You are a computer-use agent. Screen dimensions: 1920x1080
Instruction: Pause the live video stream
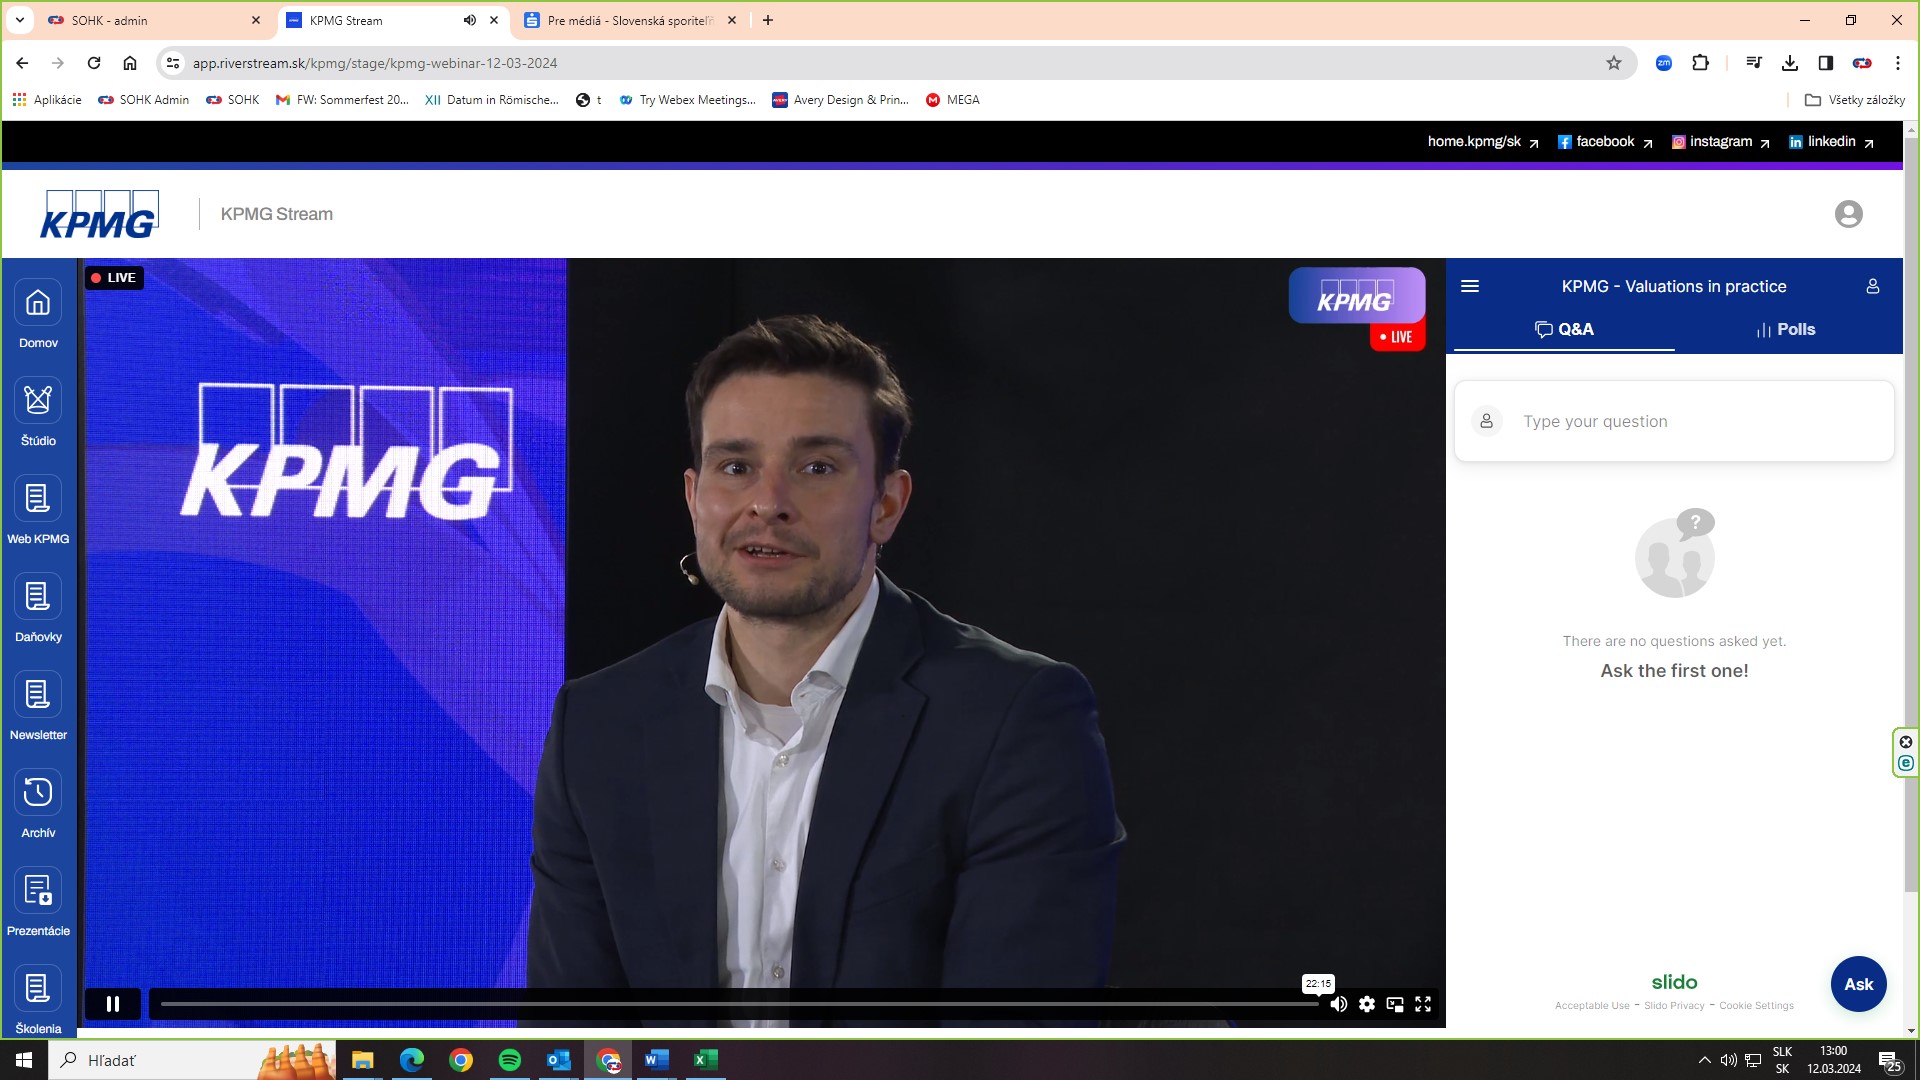[x=113, y=1004]
